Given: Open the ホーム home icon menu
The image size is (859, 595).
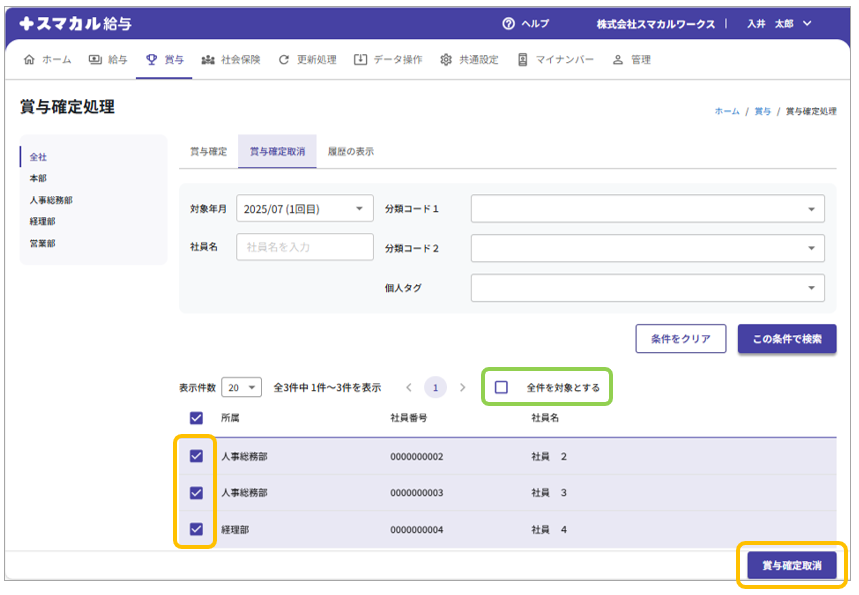Looking at the screenshot, I should tap(28, 60).
